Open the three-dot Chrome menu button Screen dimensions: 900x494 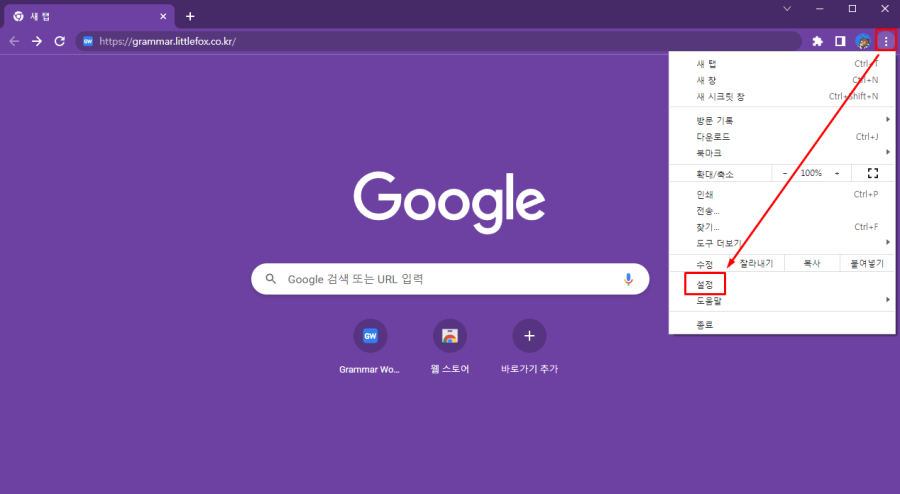(x=886, y=41)
